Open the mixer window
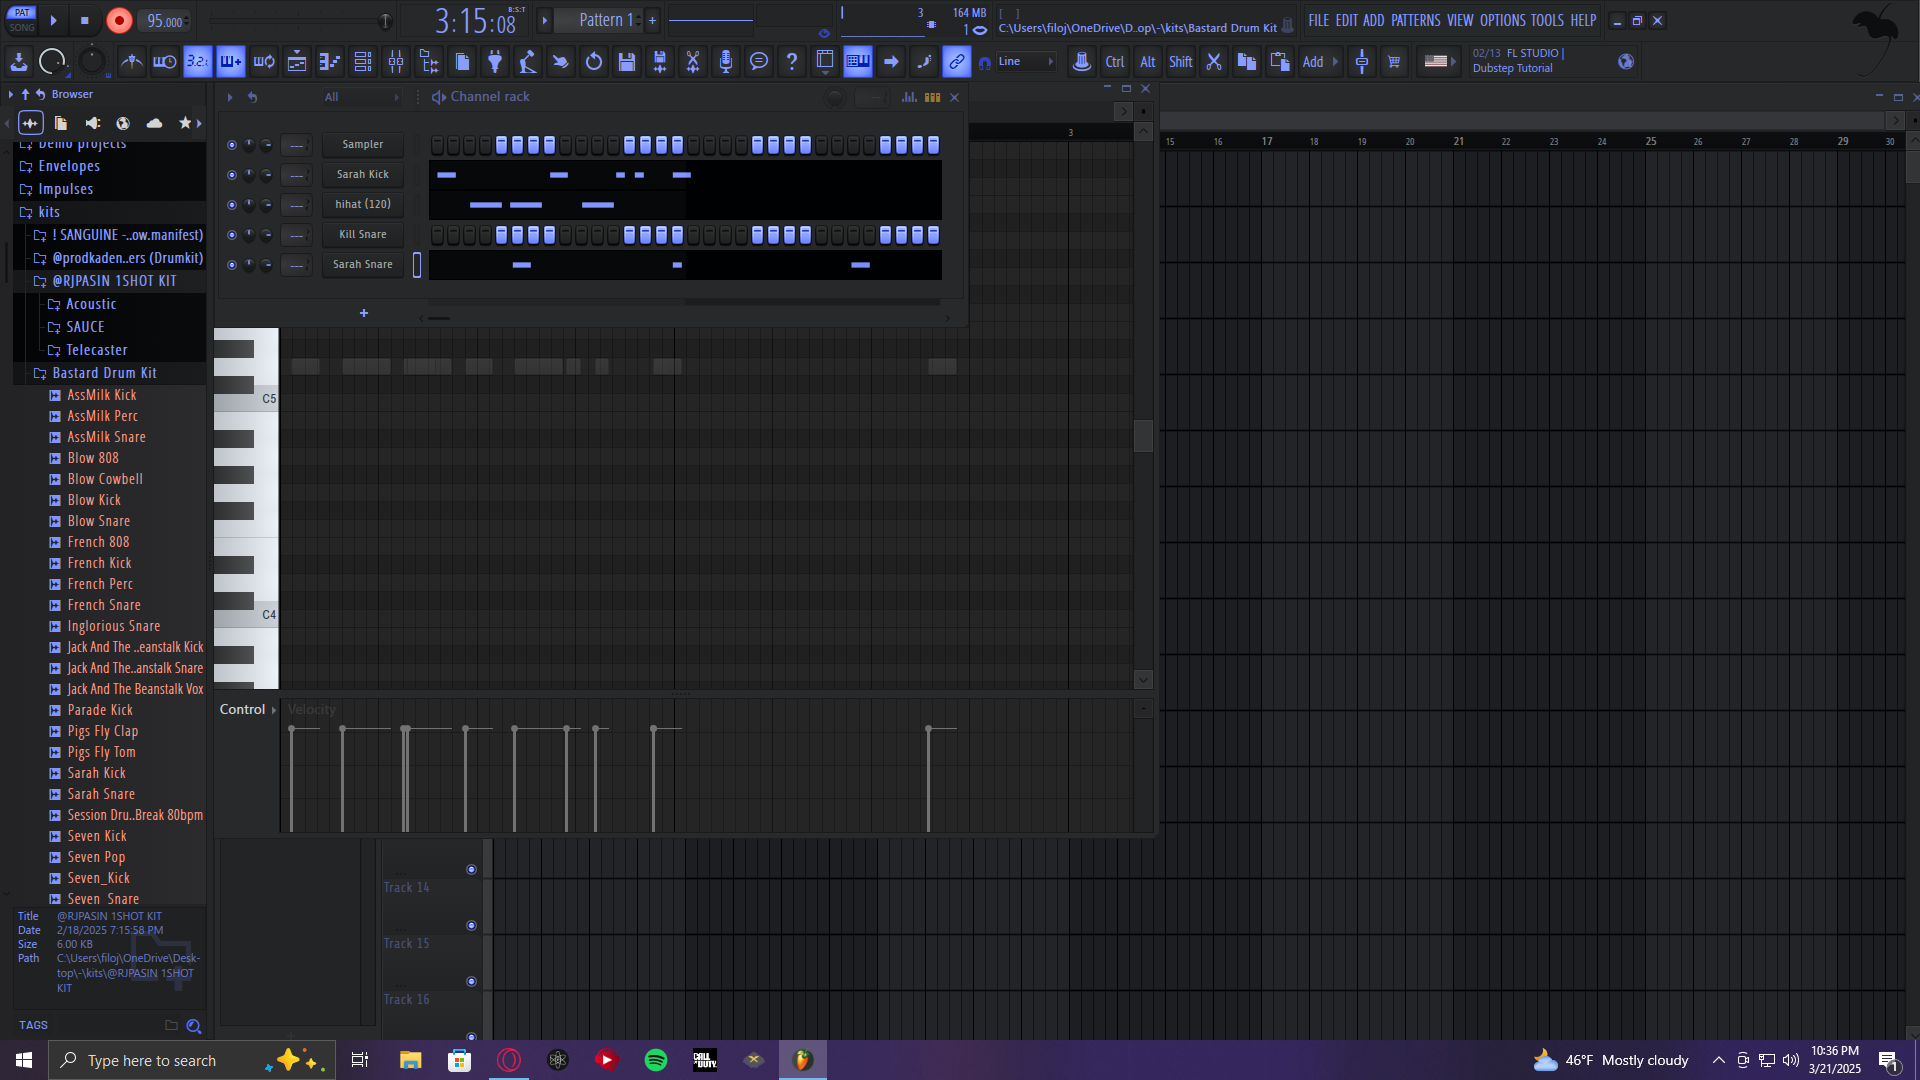The width and height of the screenshot is (1920, 1080). point(396,62)
